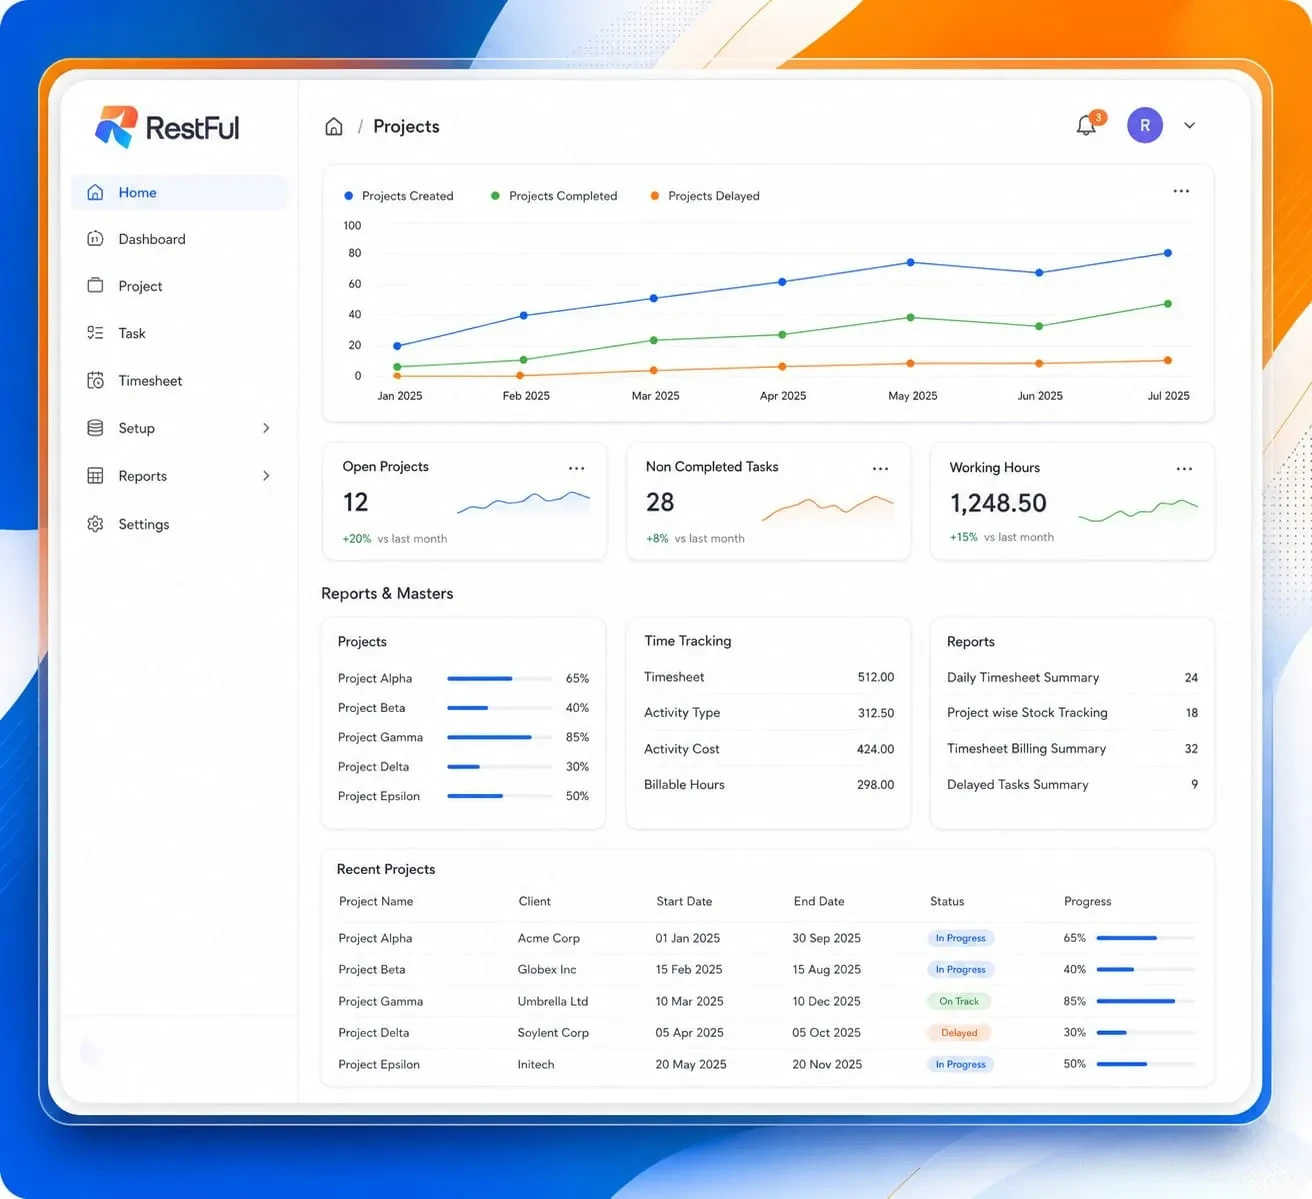Open Billable Hours in Time Tracking

tap(769, 785)
